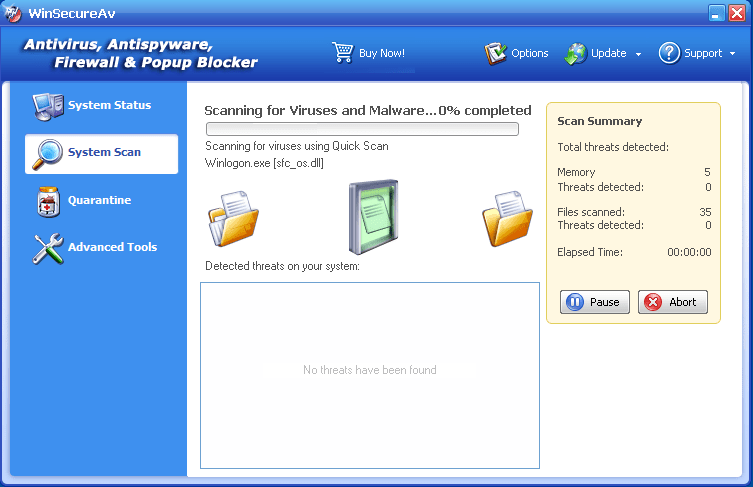Go to Advanced Tools section
Screen dimensions: 753x487
click(112, 247)
